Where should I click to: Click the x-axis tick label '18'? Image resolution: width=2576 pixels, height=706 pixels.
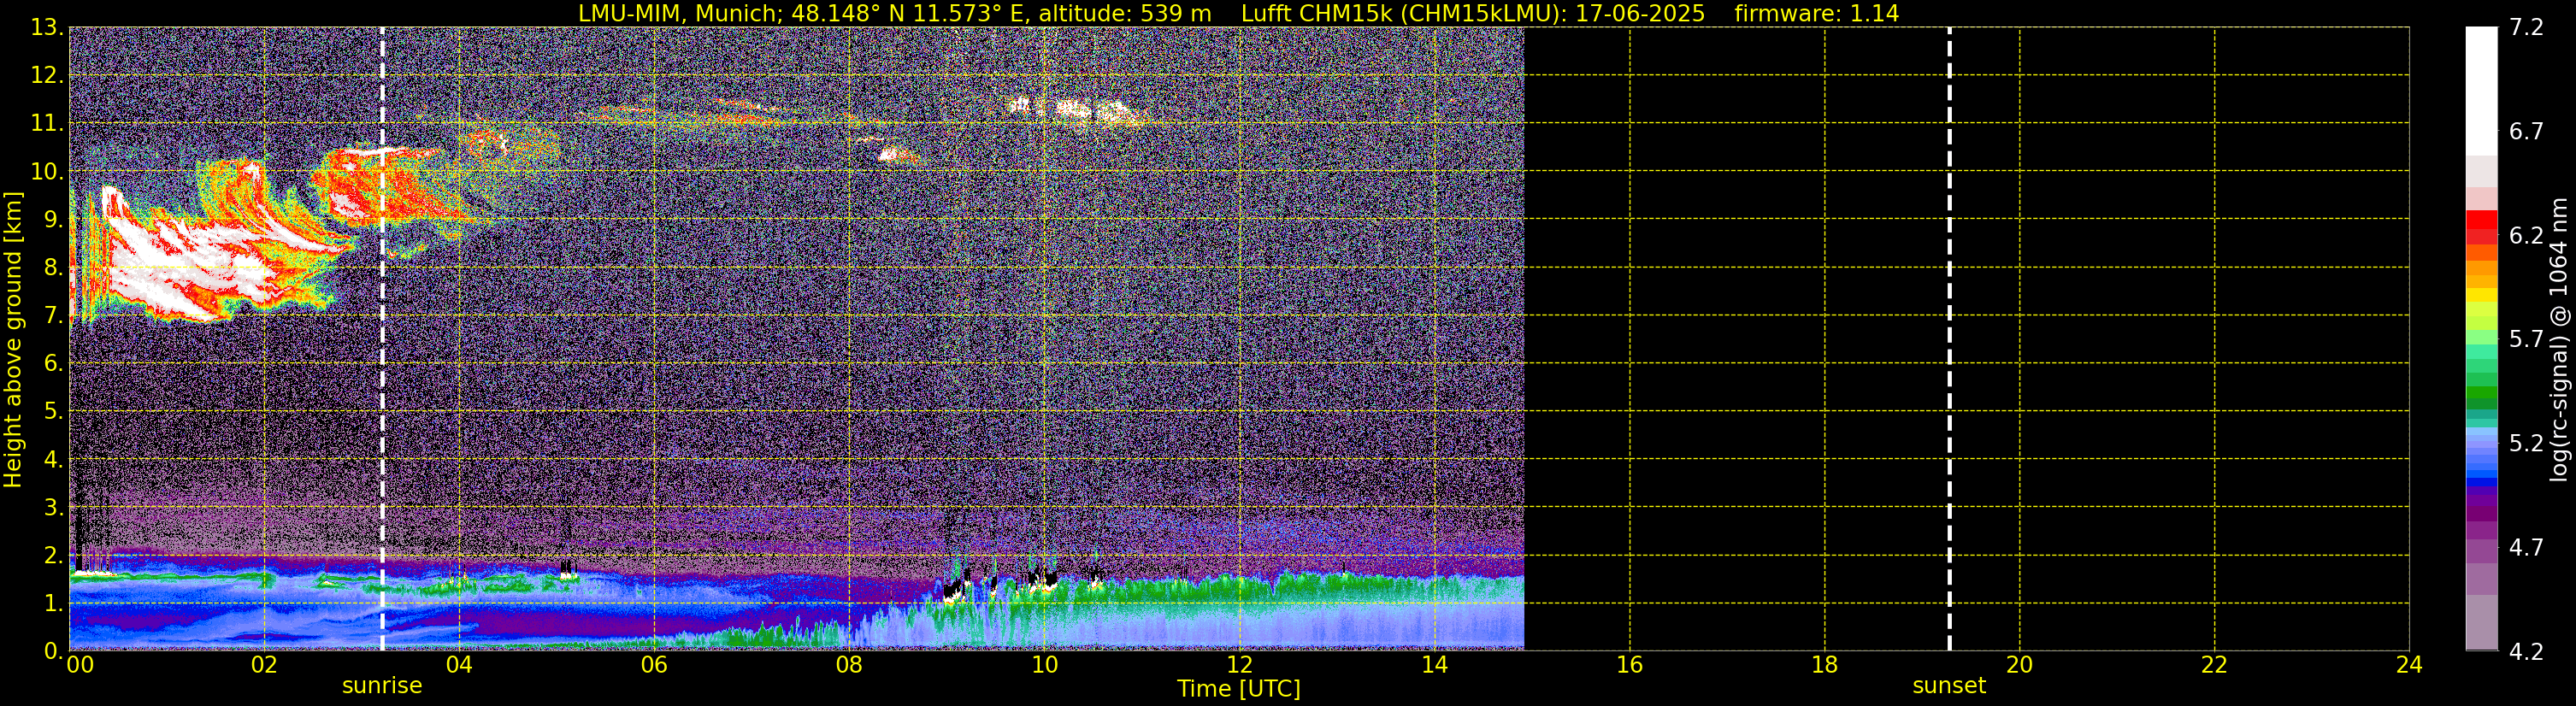point(1824,665)
